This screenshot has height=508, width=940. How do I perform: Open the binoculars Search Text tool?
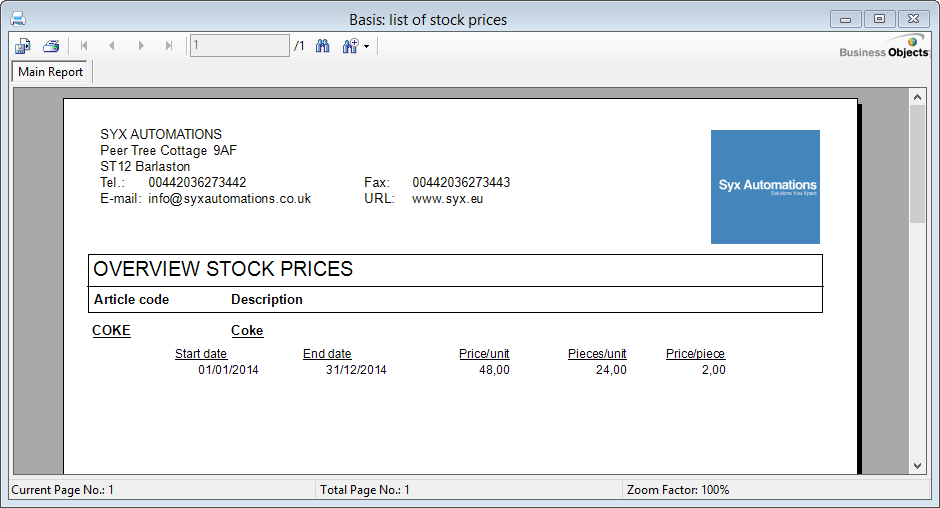pos(323,46)
